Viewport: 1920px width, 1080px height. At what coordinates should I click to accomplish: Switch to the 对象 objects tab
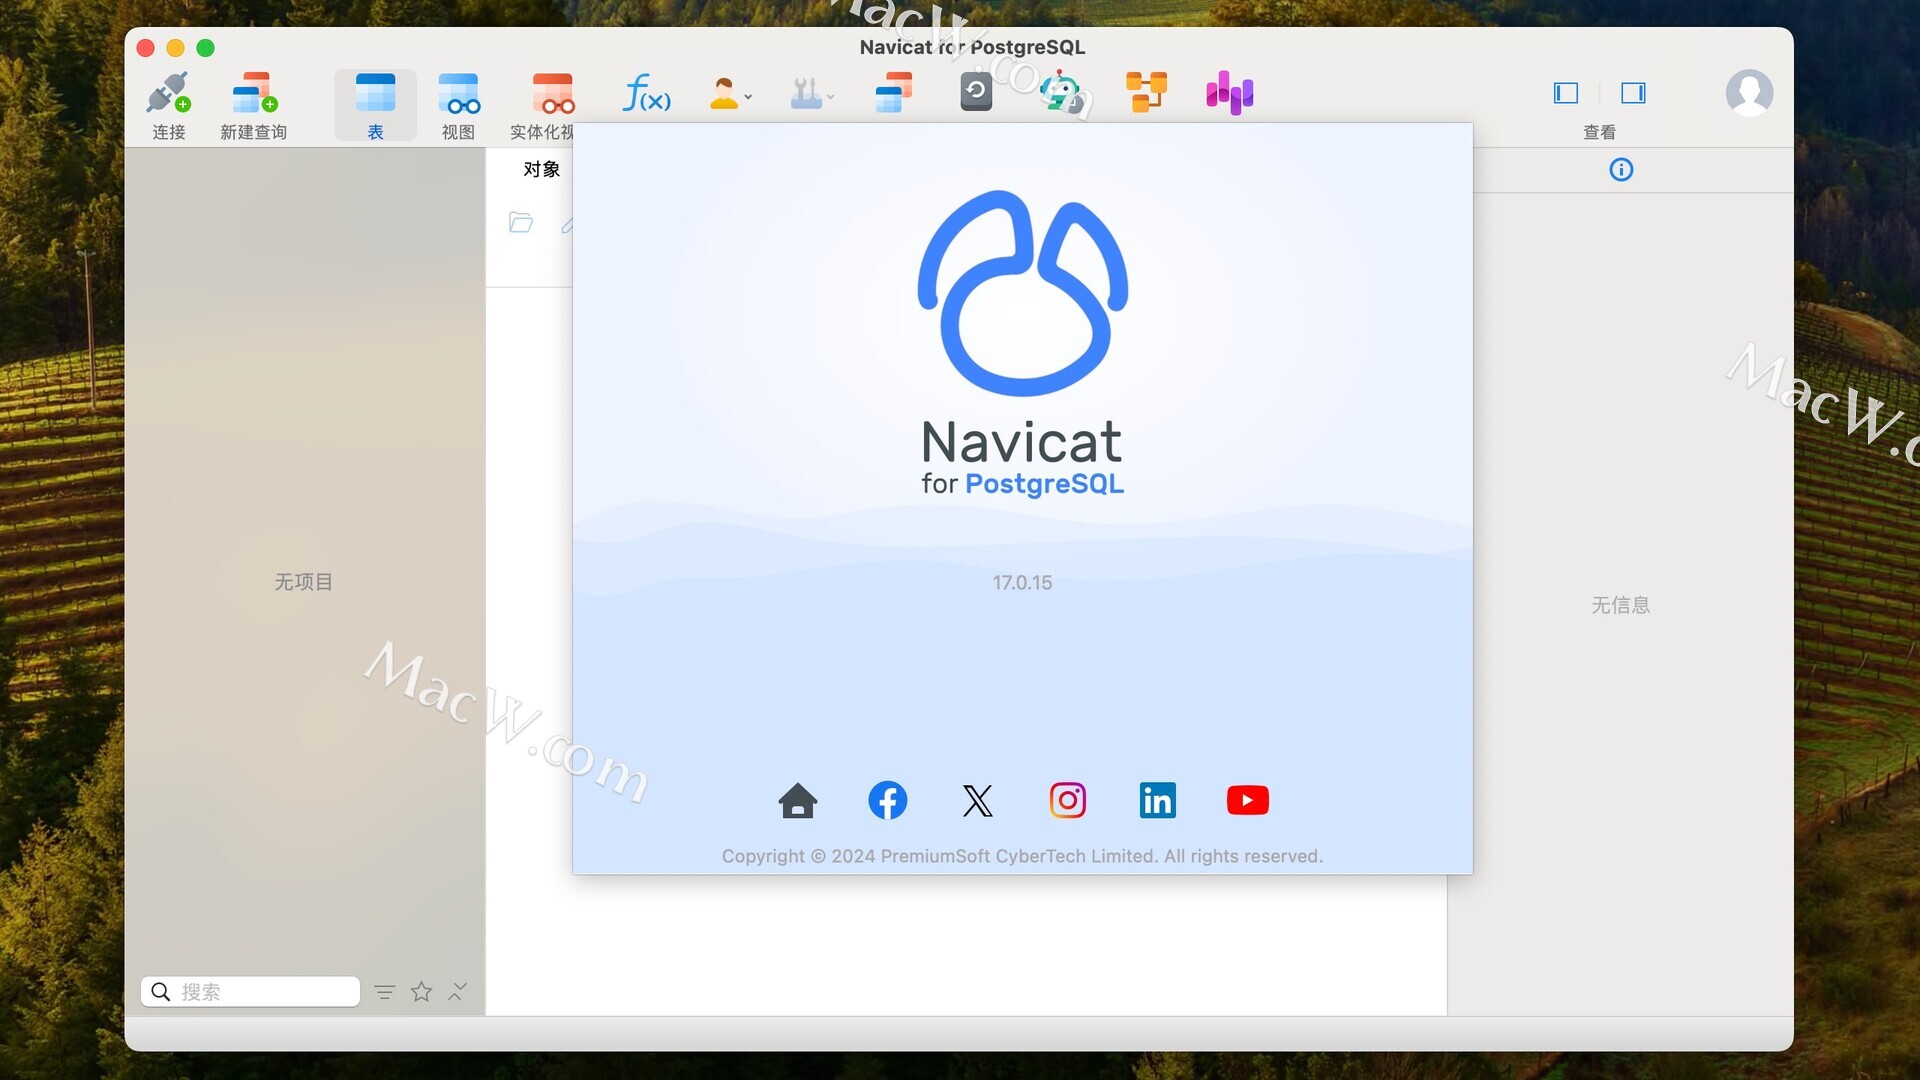coord(541,169)
